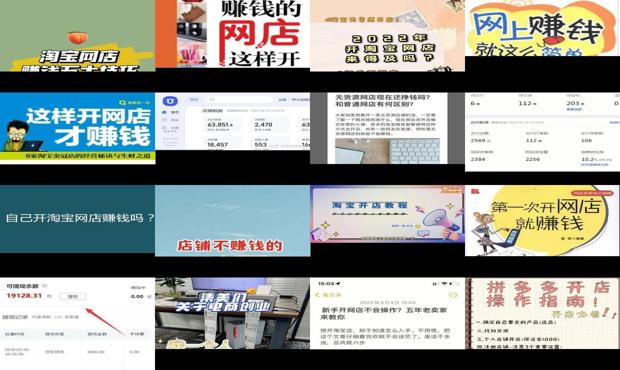This screenshot has height=370, width=620.
Task: Open the 网上赚钱就这么简单 thumbnail
Action: tap(542, 28)
